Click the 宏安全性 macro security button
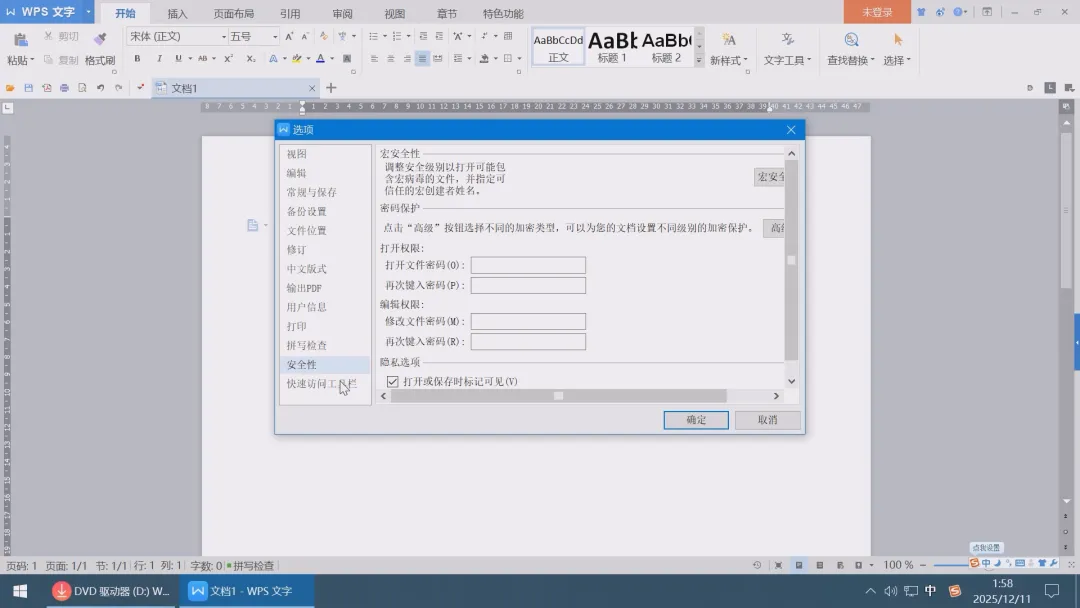 click(769, 177)
